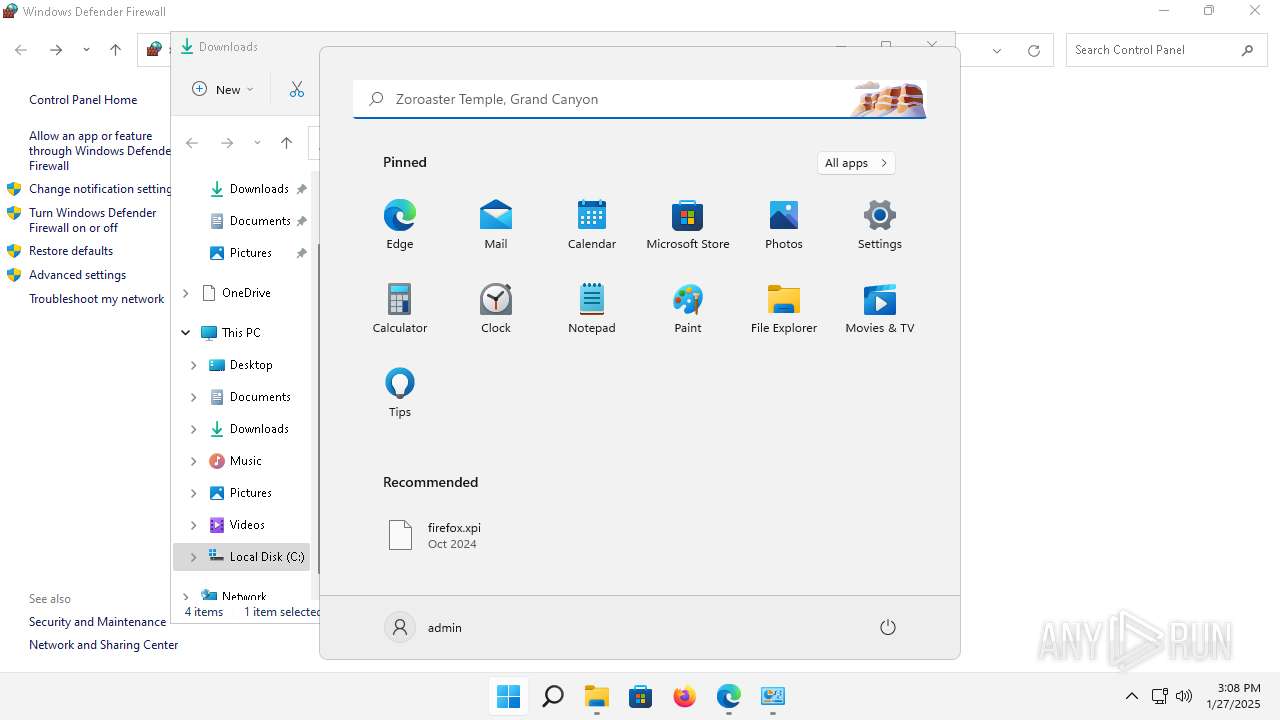Go up a folder in Downloads window
Viewport: 1280px width, 720px height.
(x=286, y=143)
